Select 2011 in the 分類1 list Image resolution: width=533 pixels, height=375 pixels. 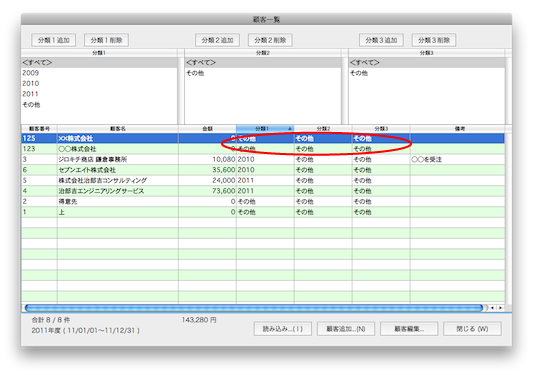99,94
